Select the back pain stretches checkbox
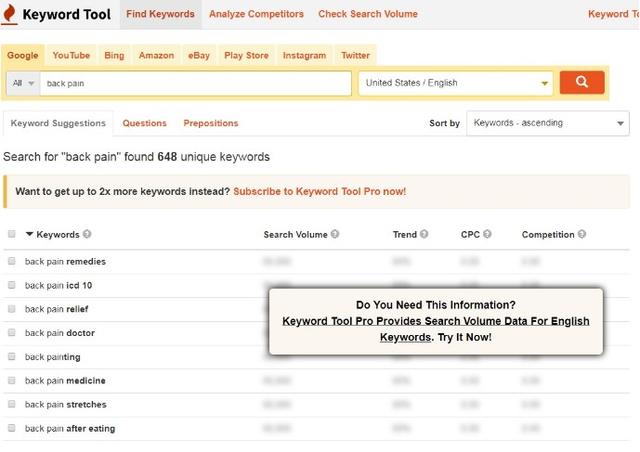Image resolution: width=640 pixels, height=452 pixels. (x=11, y=404)
